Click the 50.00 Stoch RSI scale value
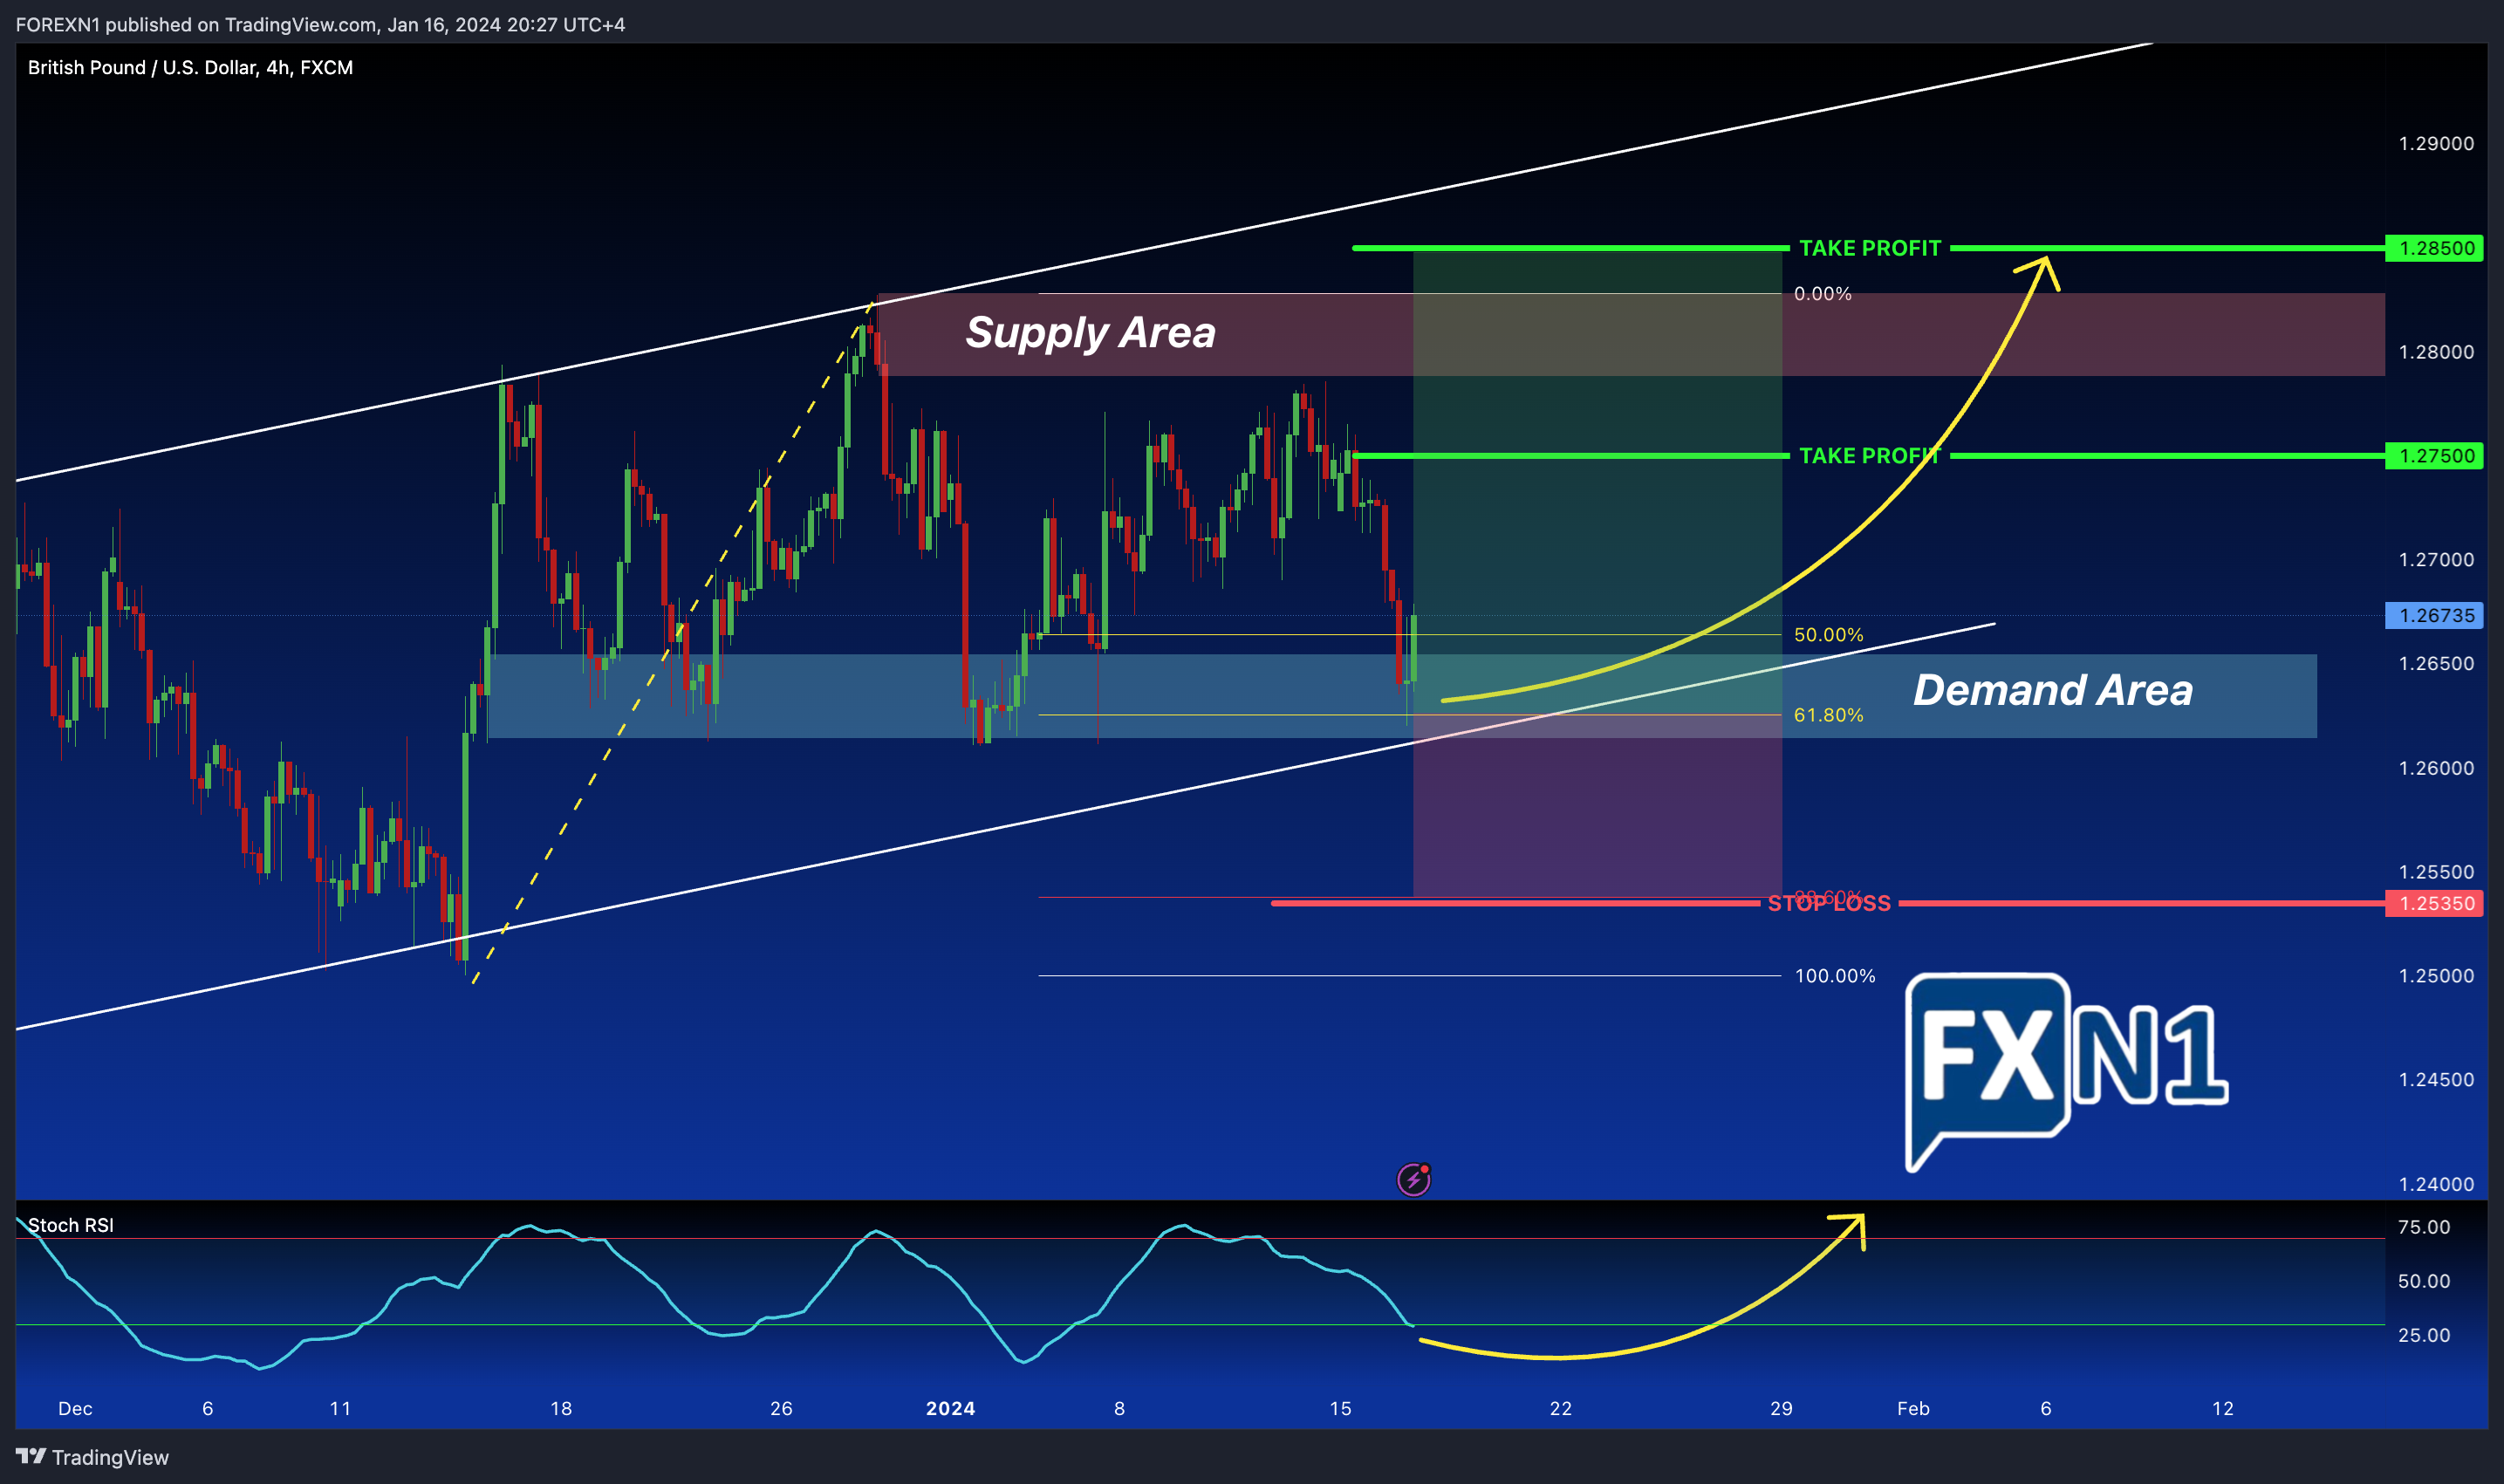Image resolution: width=2504 pixels, height=1484 pixels. tap(2424, 1281)
